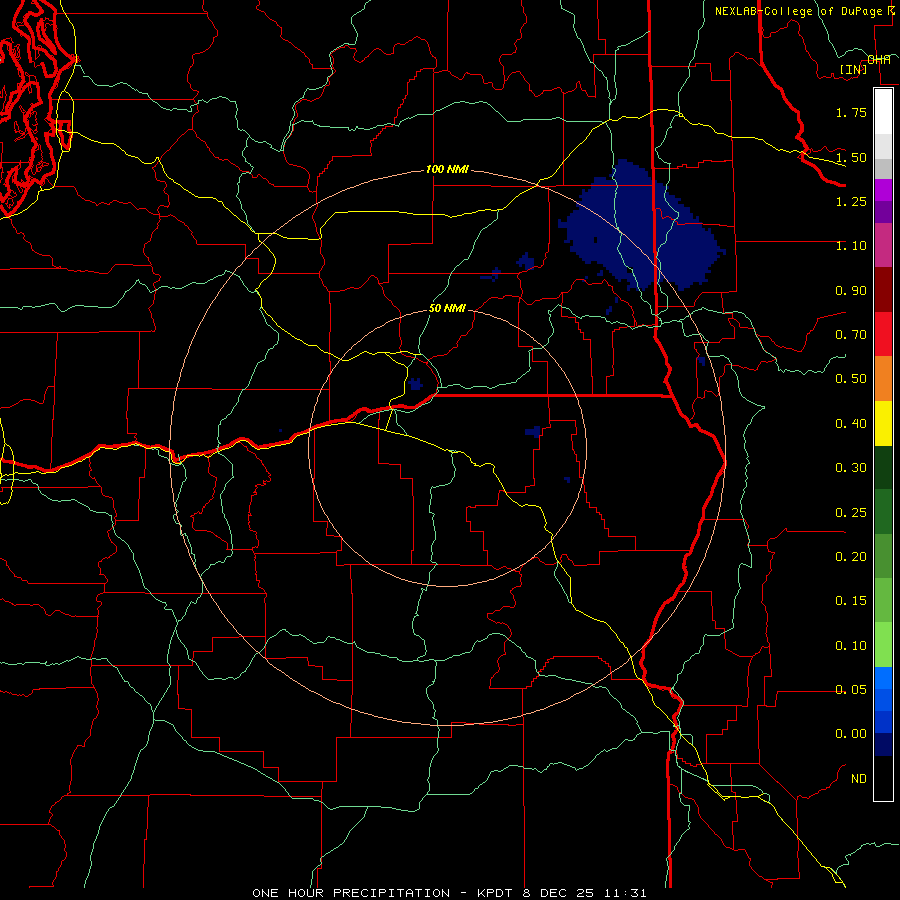This screenshot has width=900, height=900.
Task: Pick the white swatch atop the legend
Action: (x=884, y=111)
